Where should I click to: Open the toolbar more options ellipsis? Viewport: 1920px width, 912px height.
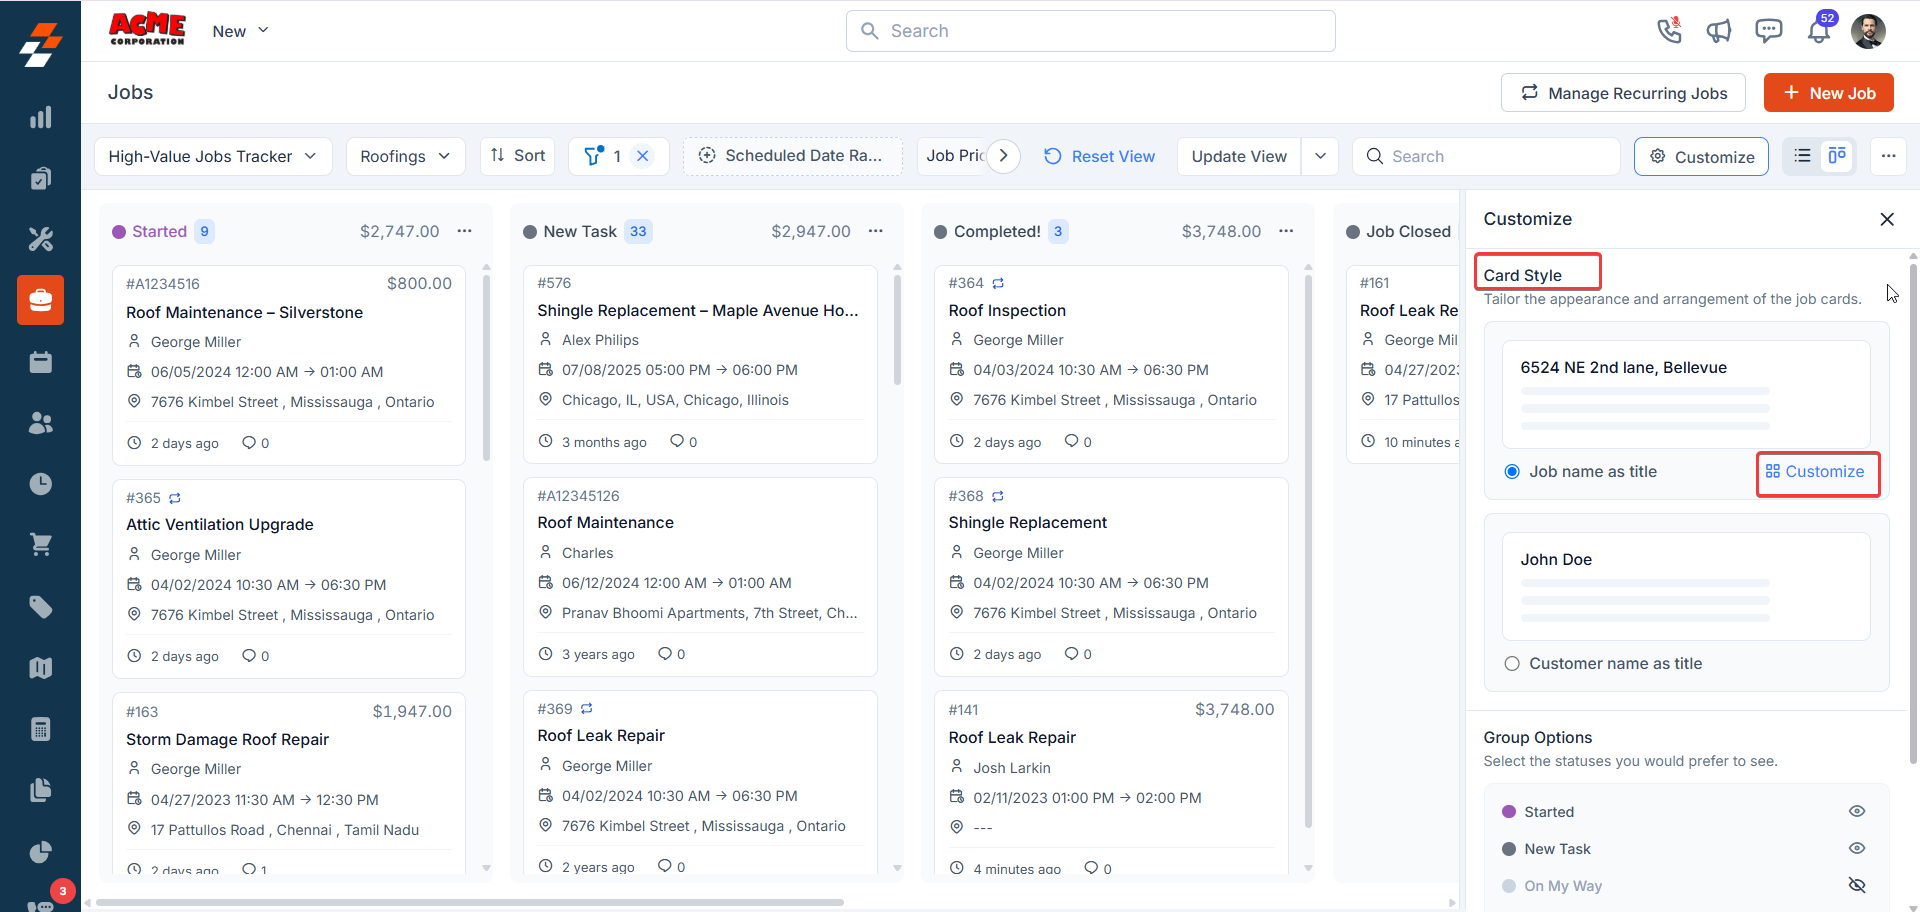click(x=1888, y=156)
